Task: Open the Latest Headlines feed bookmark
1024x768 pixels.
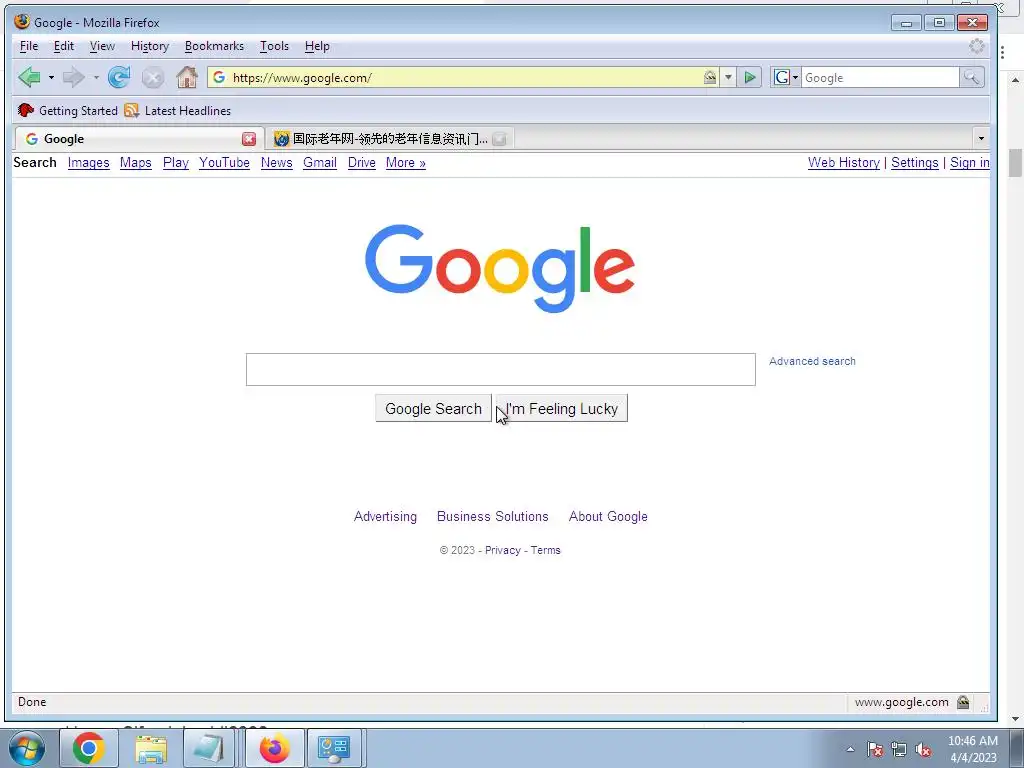Action: (x=178, y=110)
